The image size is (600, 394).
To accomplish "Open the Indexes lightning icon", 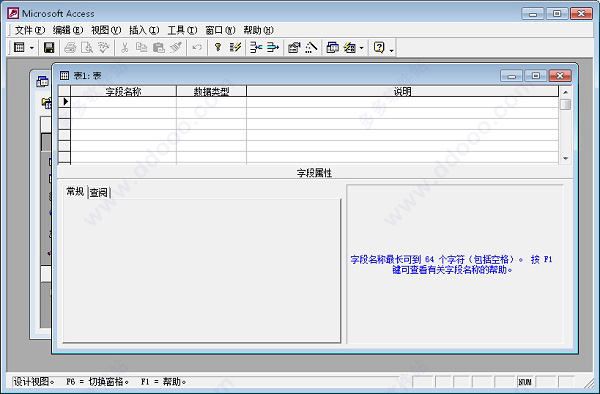I will tap(235, 47).
